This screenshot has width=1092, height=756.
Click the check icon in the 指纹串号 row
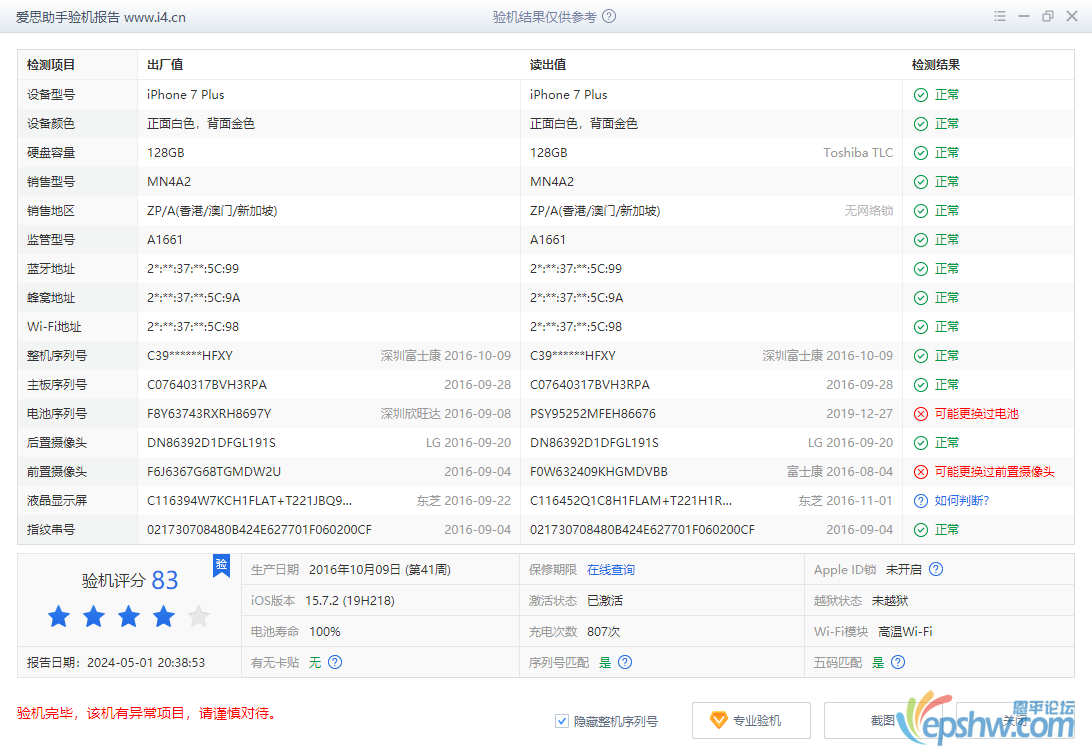(921, 530)
